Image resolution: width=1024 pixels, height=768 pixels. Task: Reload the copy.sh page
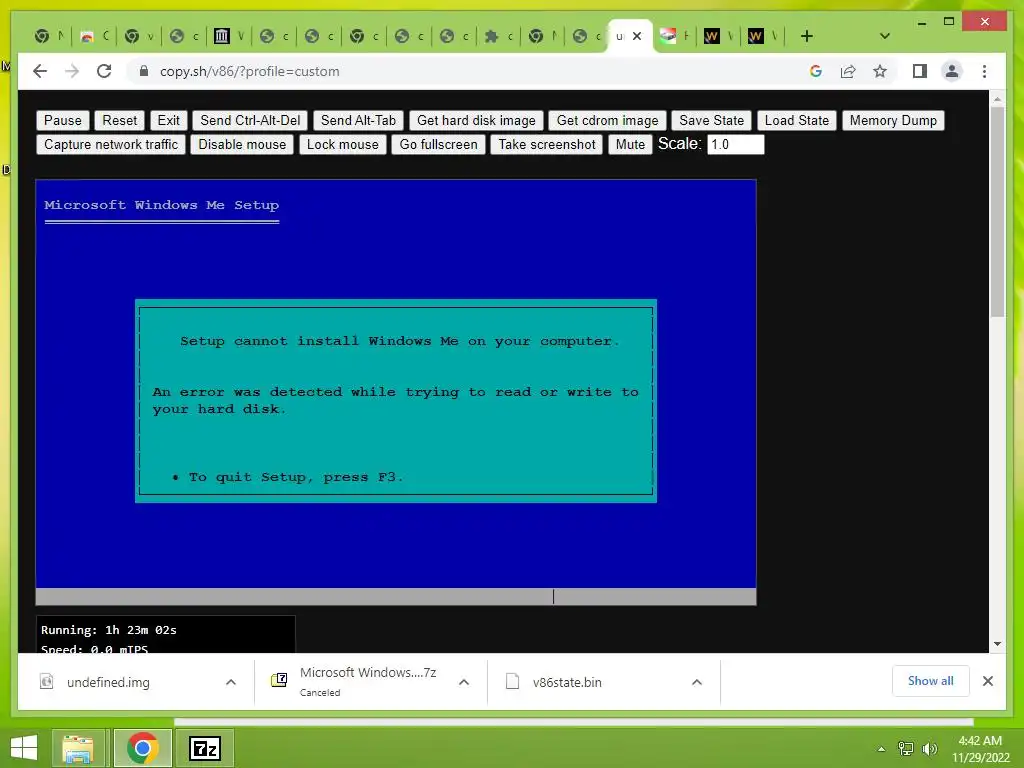(104, 71)
